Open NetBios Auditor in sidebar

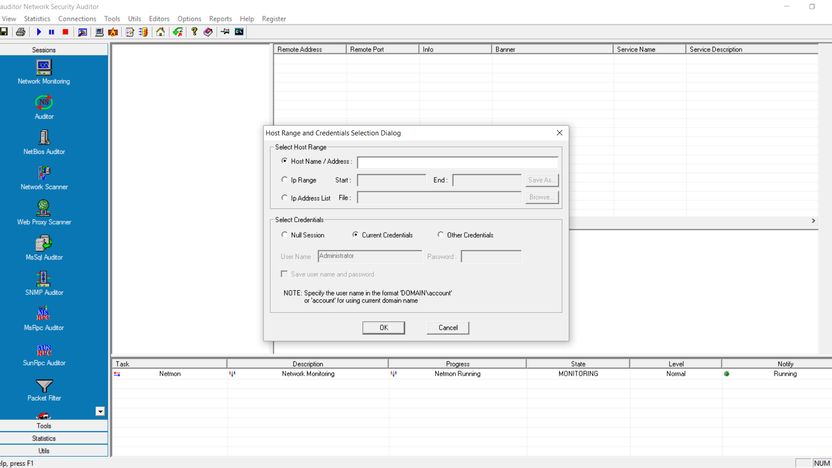pyautogui.click(x=44, y=142)
